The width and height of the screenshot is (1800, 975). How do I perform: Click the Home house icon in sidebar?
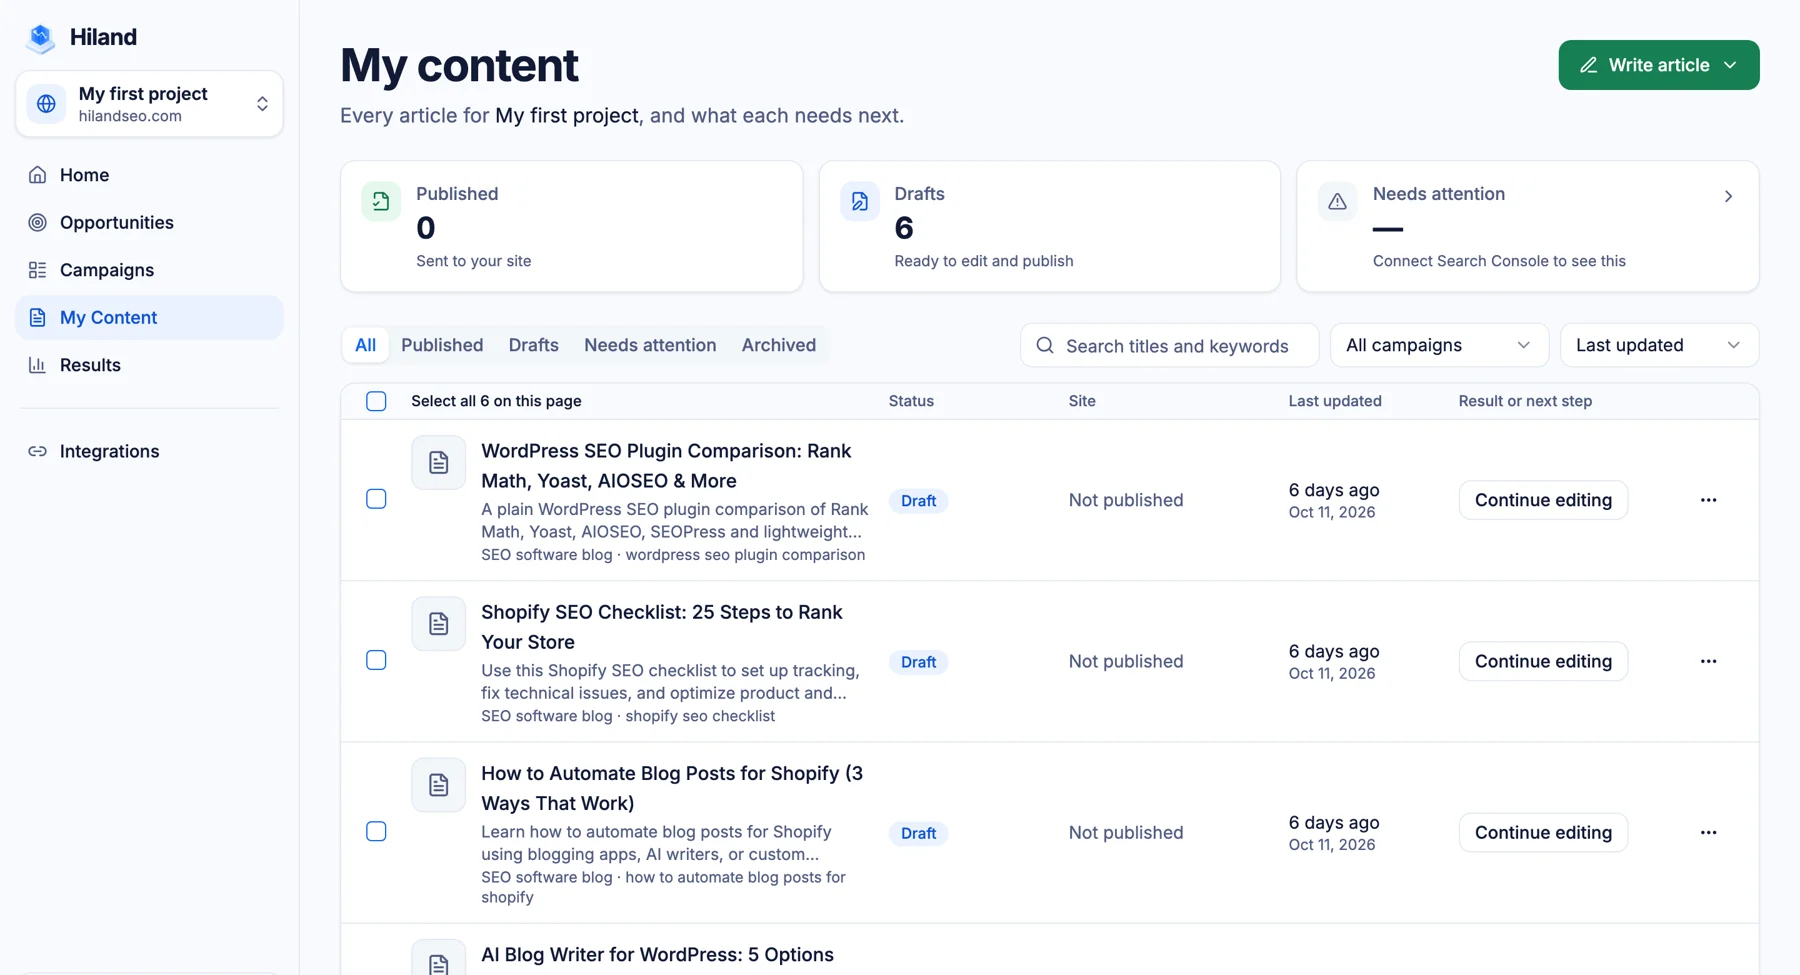37,175
